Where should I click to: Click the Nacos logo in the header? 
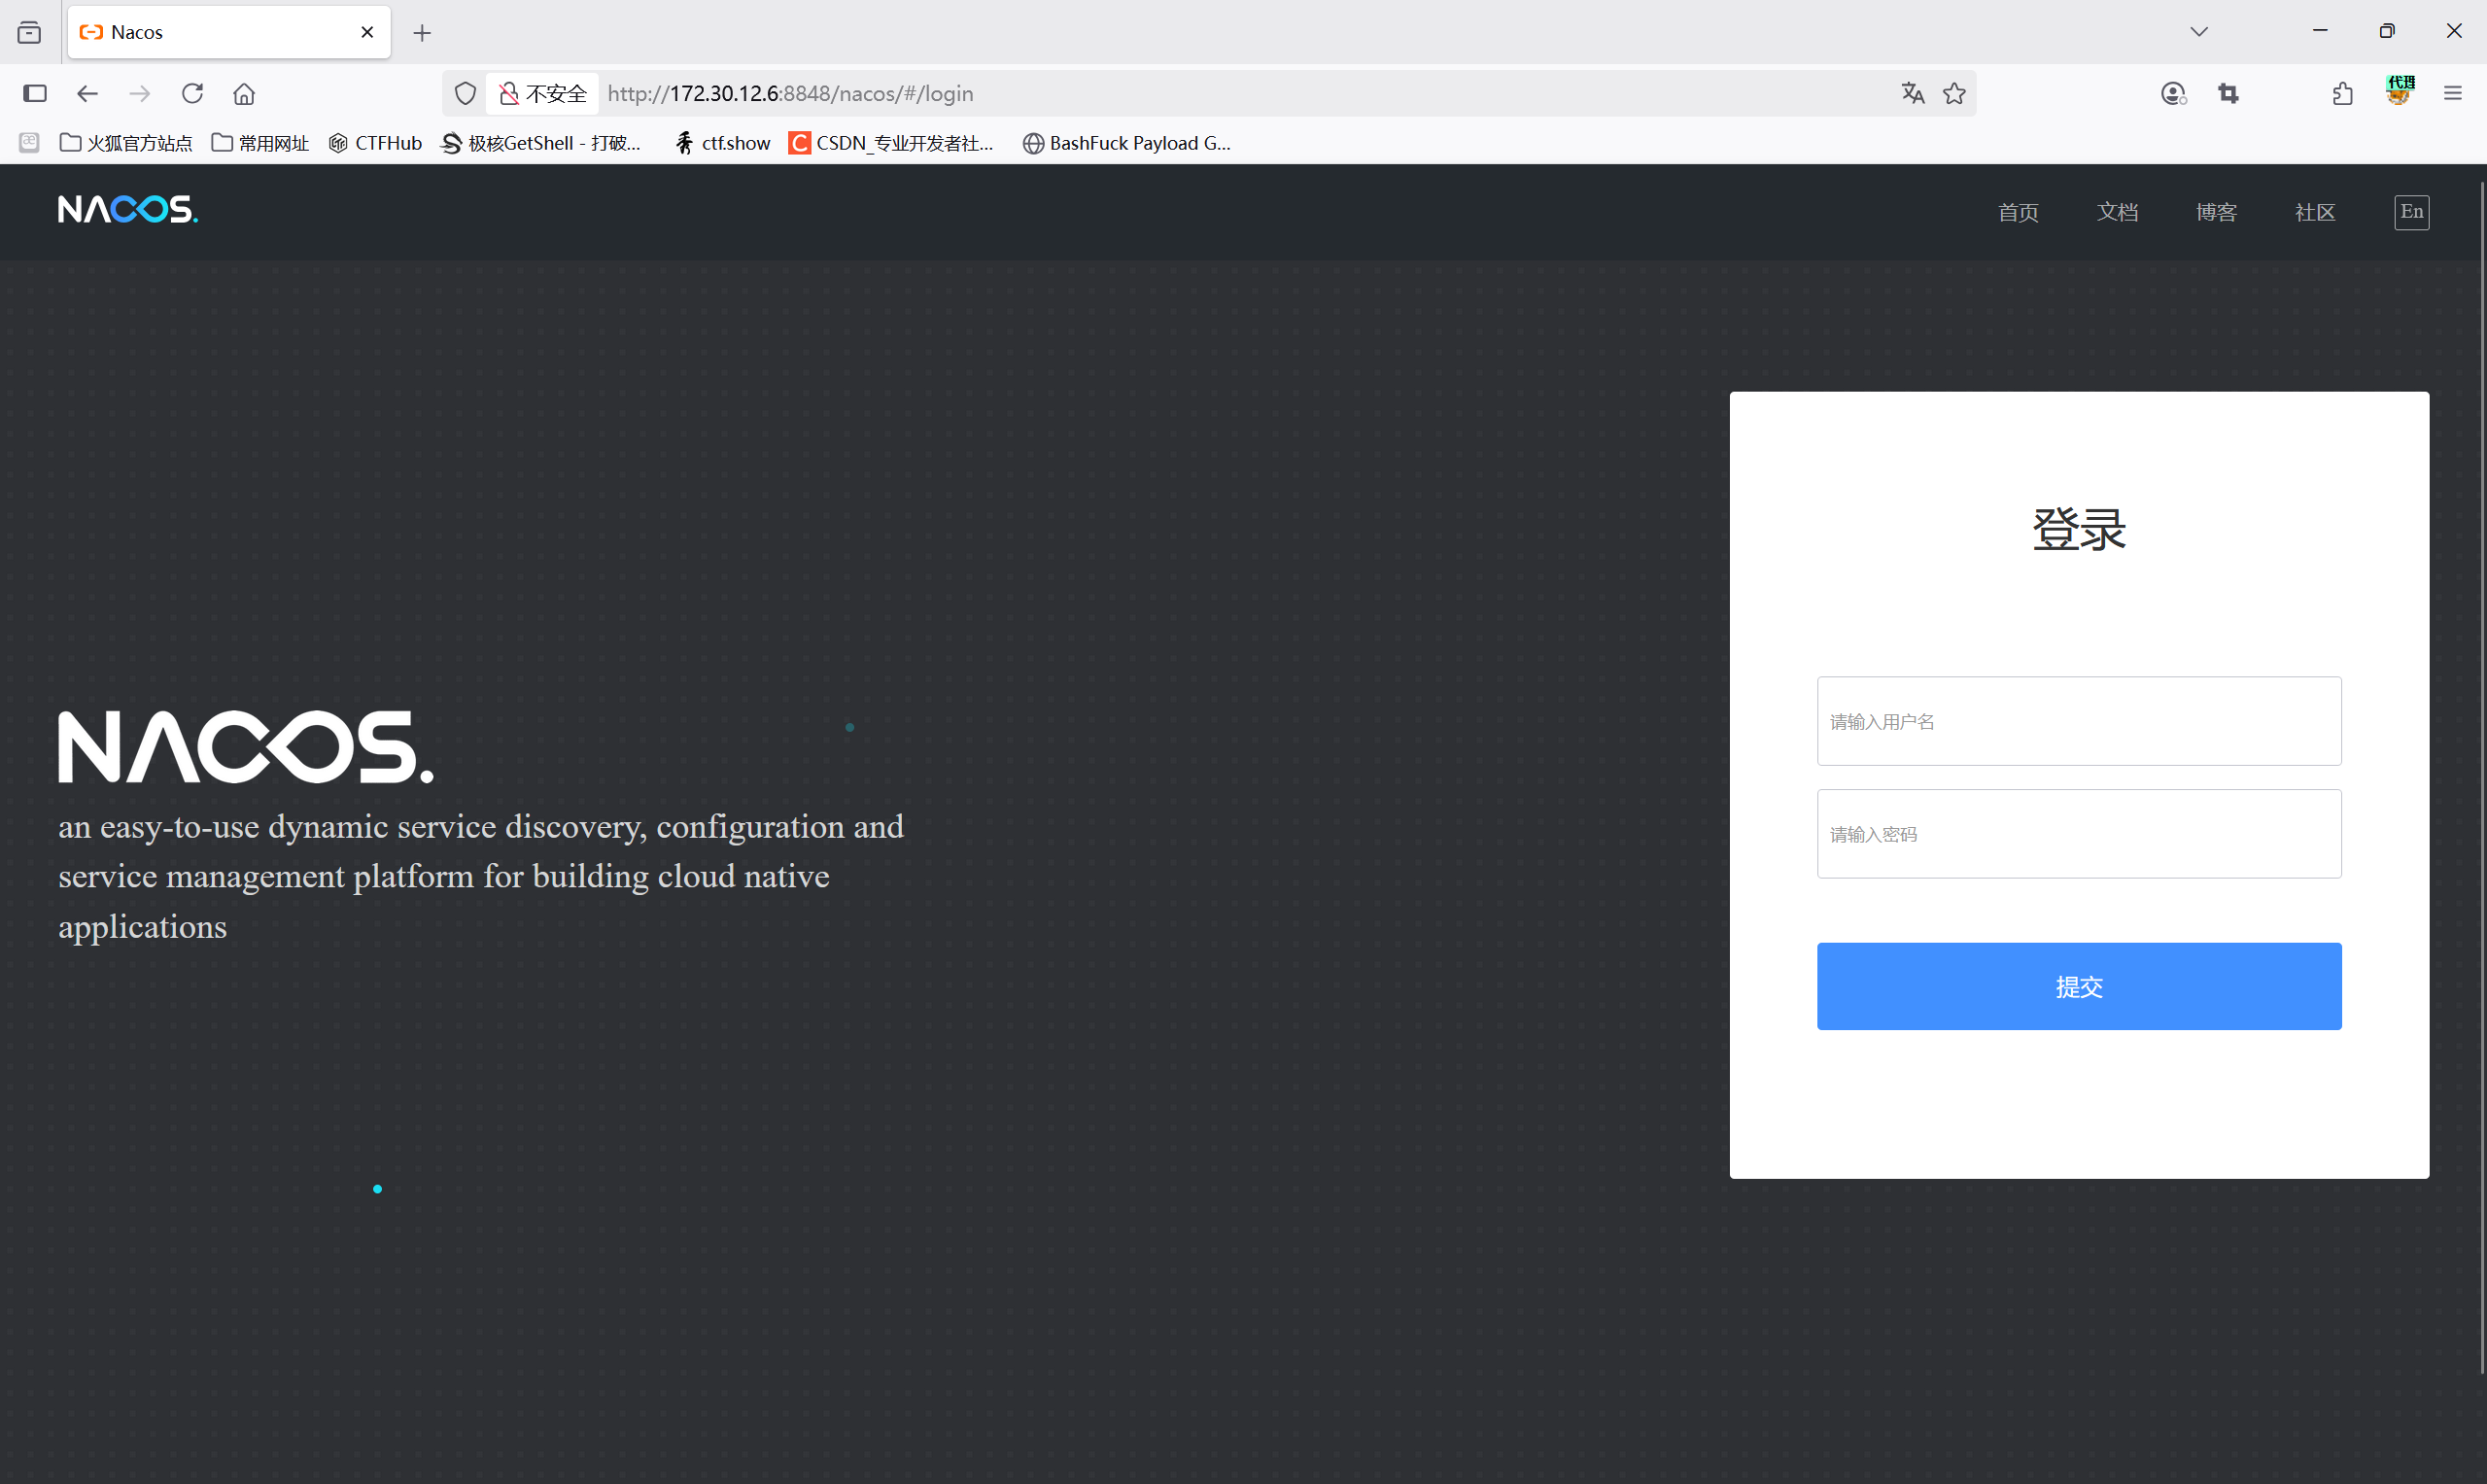click(128, 210)
